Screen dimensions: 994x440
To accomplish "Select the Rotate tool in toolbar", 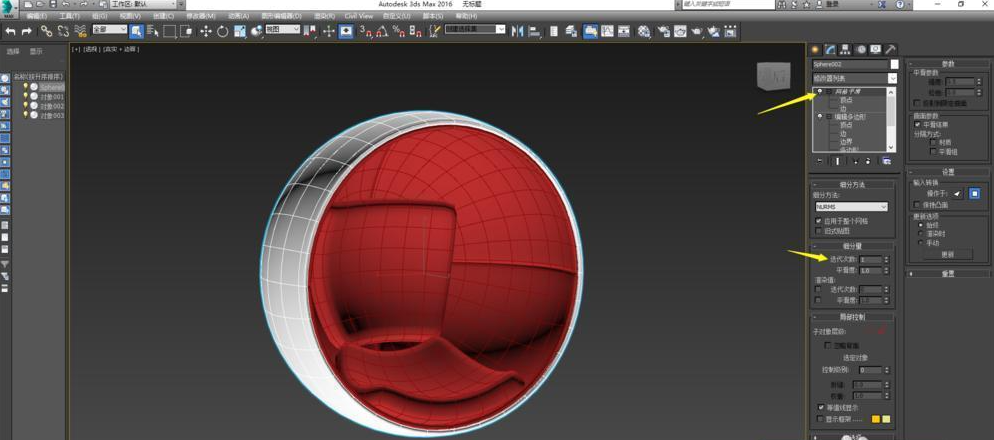I will (222, 31).
